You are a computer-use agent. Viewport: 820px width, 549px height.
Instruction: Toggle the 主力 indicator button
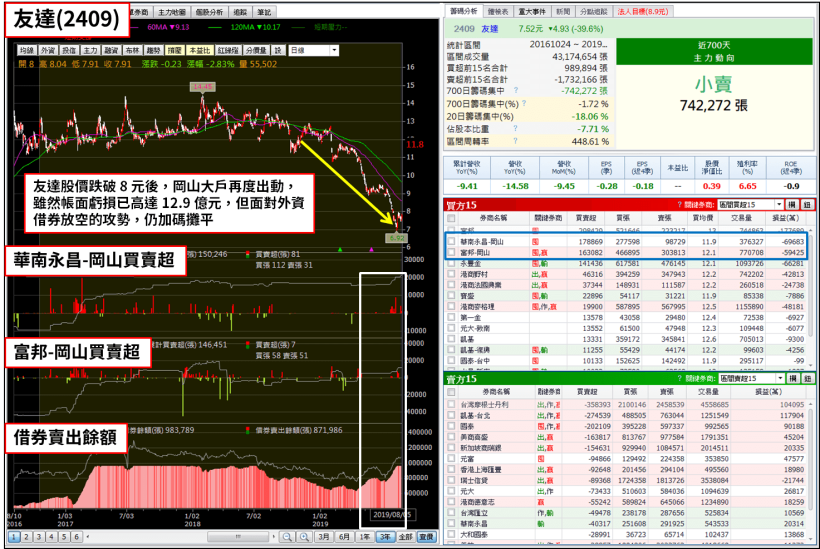point(90,50)
